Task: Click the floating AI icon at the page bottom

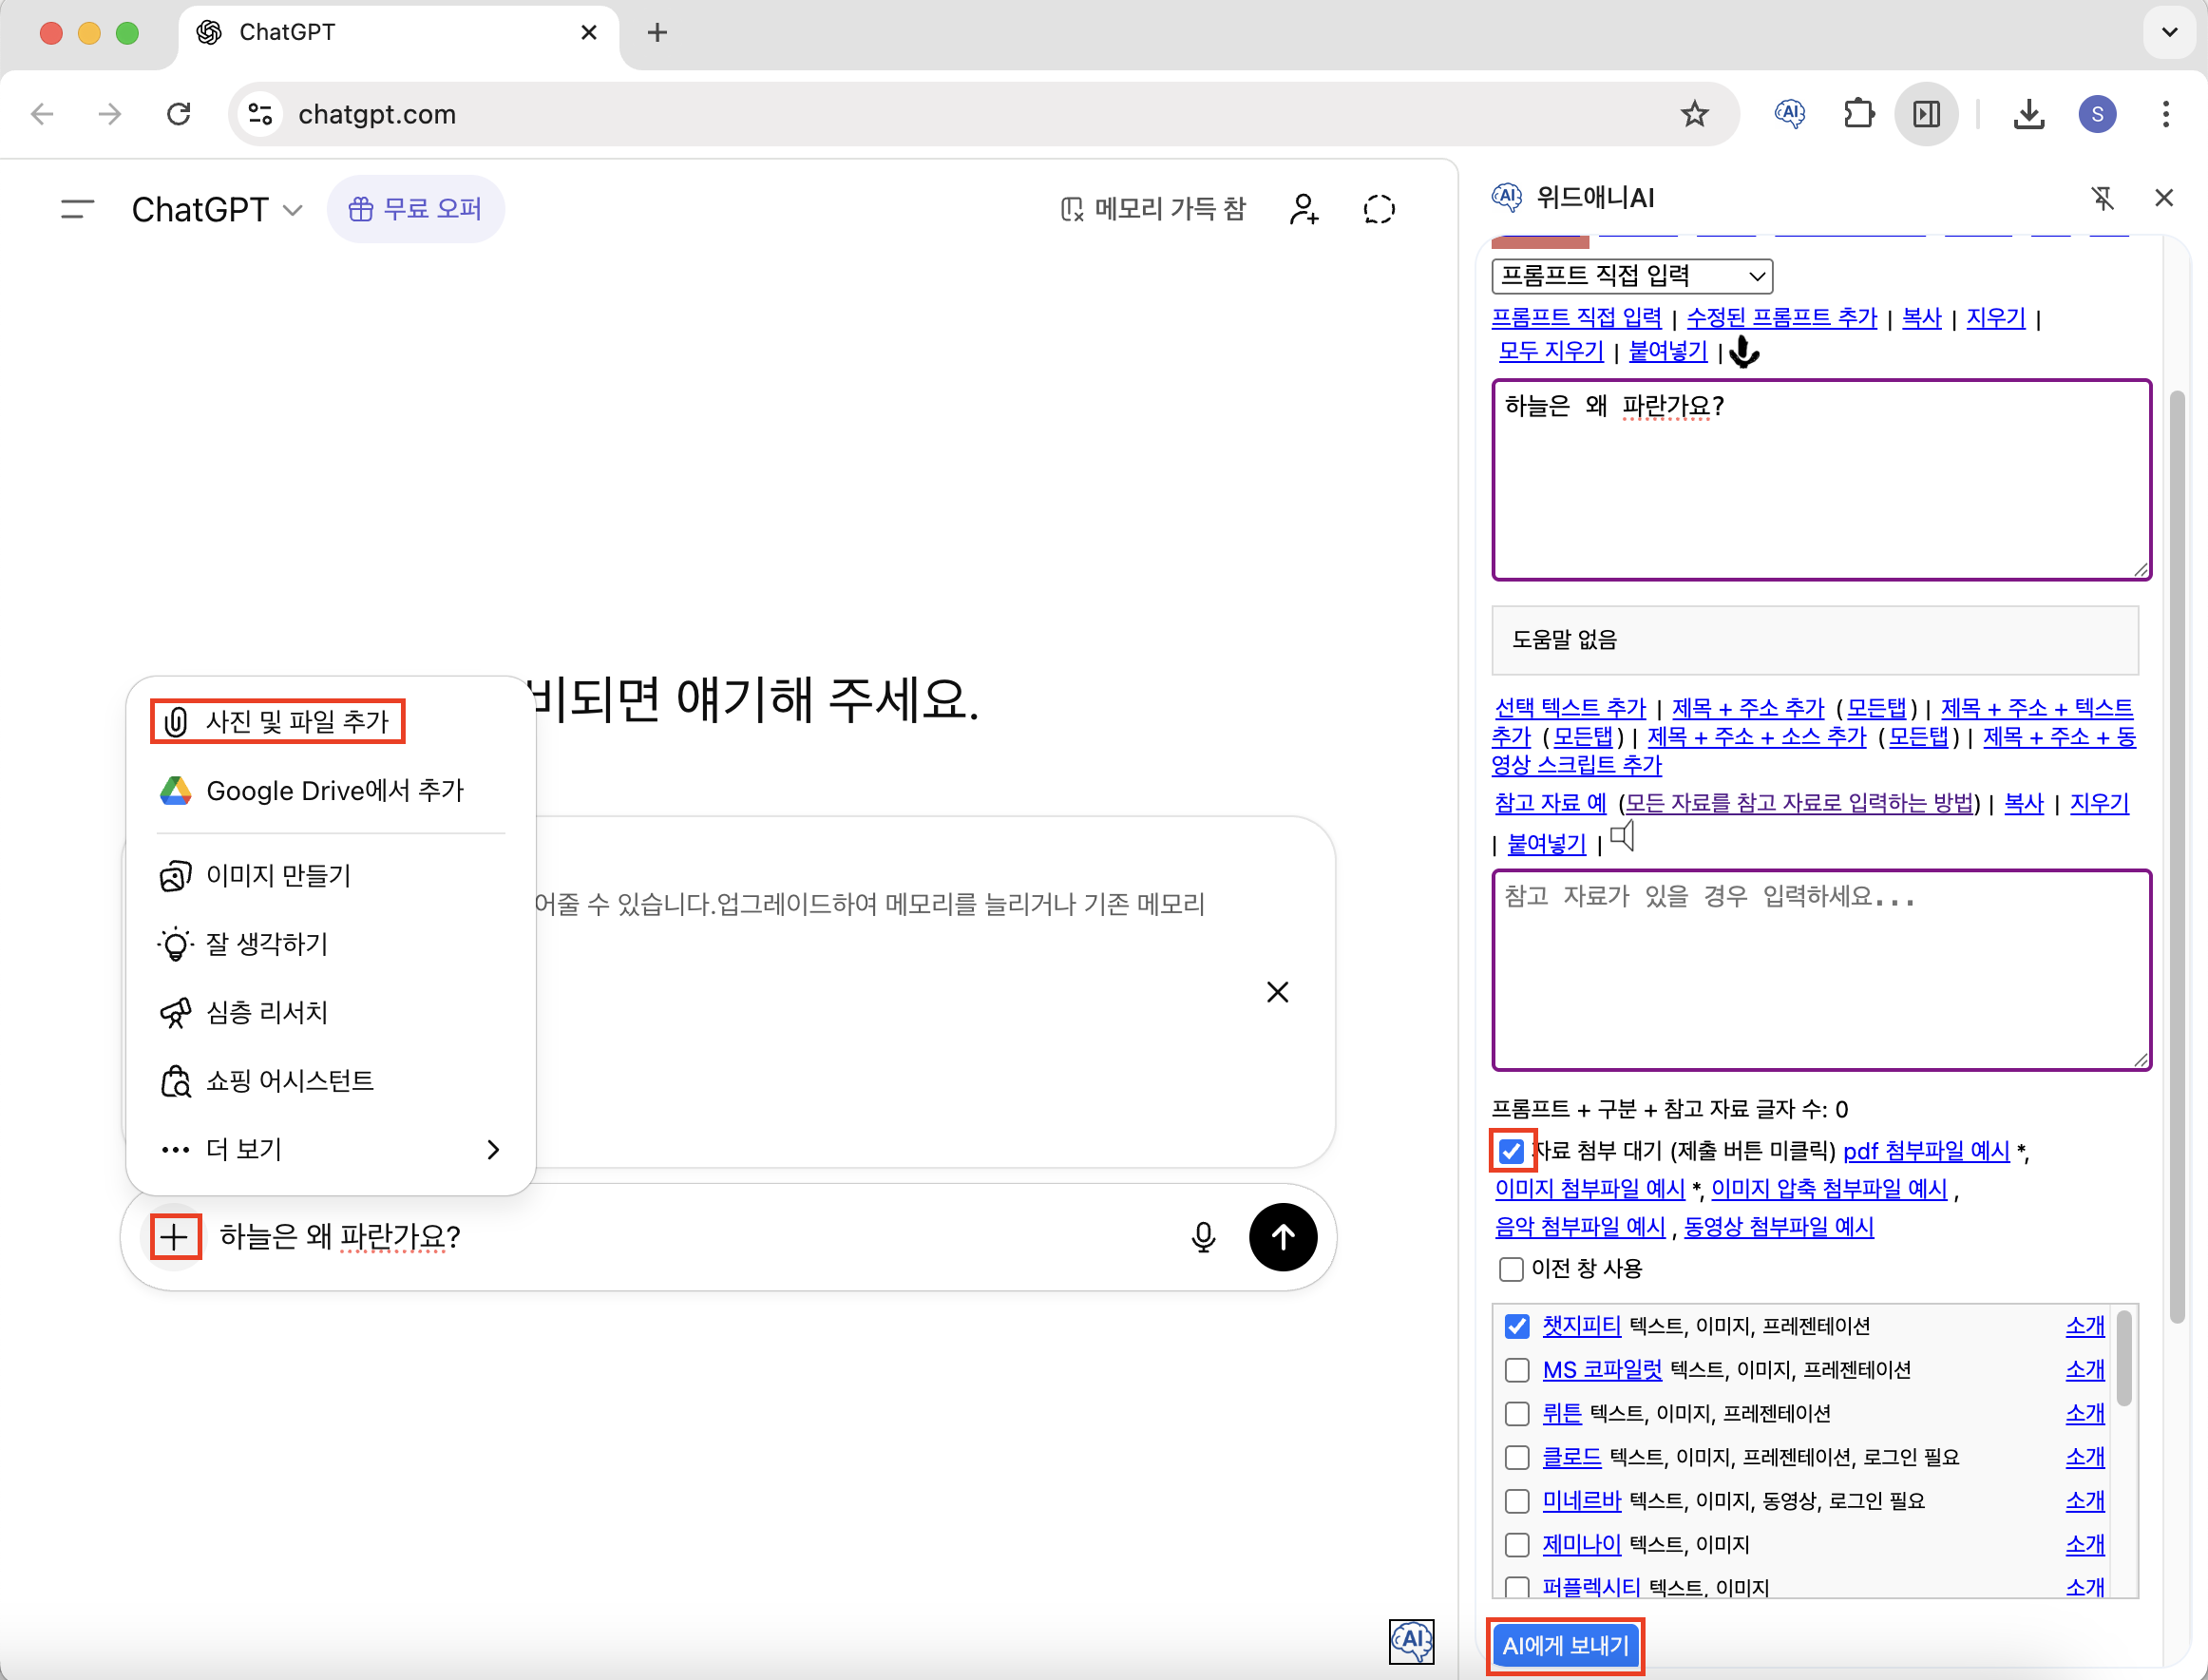Action: [1411, 1640]
